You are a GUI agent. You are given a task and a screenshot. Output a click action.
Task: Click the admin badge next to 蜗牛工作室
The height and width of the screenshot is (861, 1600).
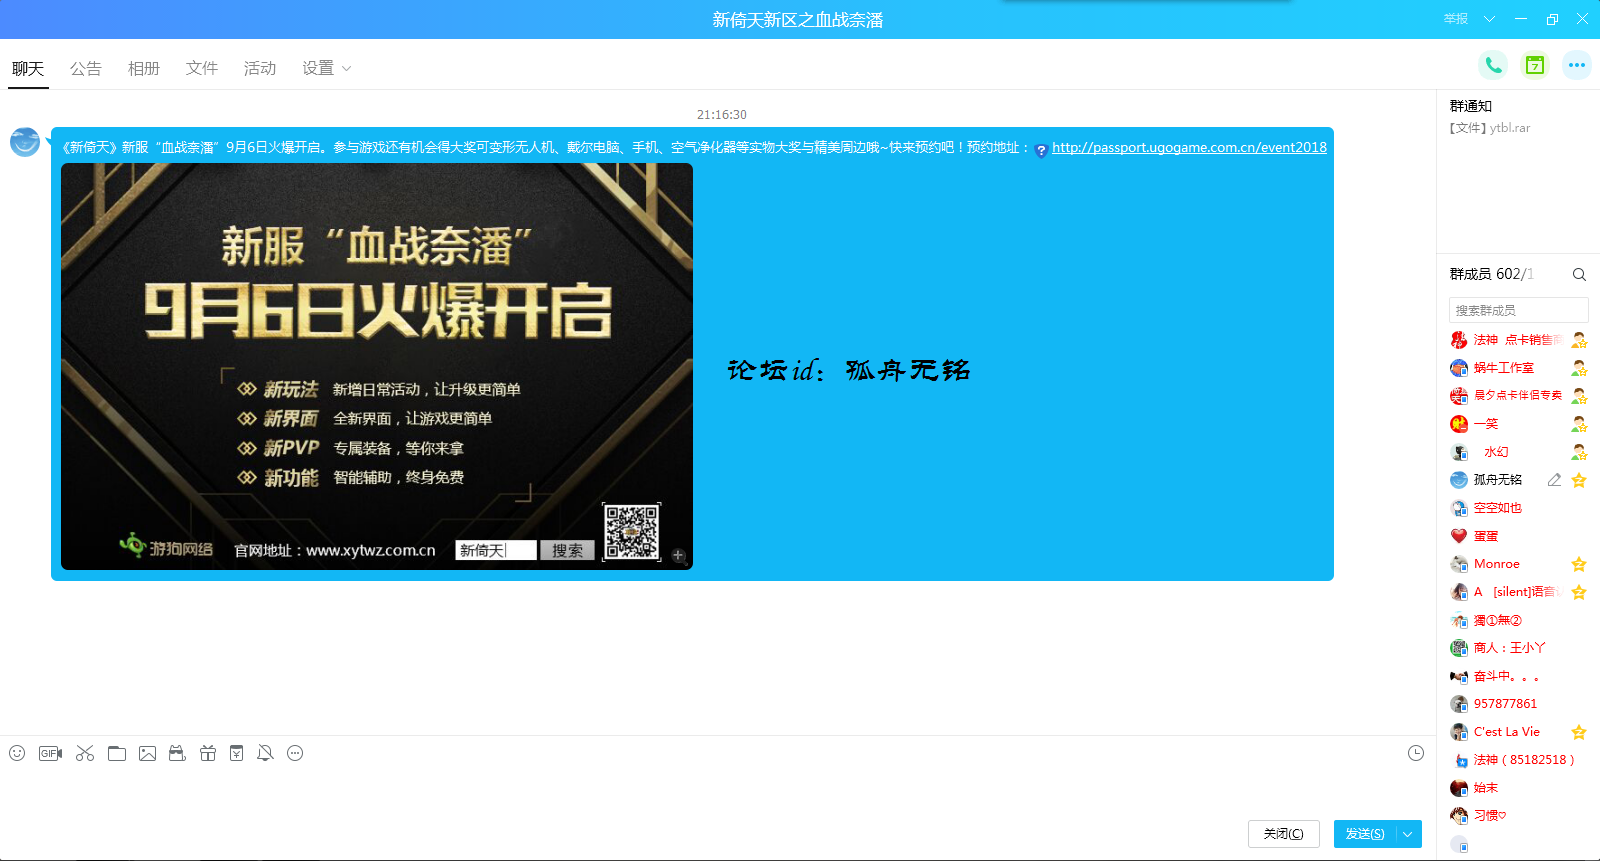1579,368
